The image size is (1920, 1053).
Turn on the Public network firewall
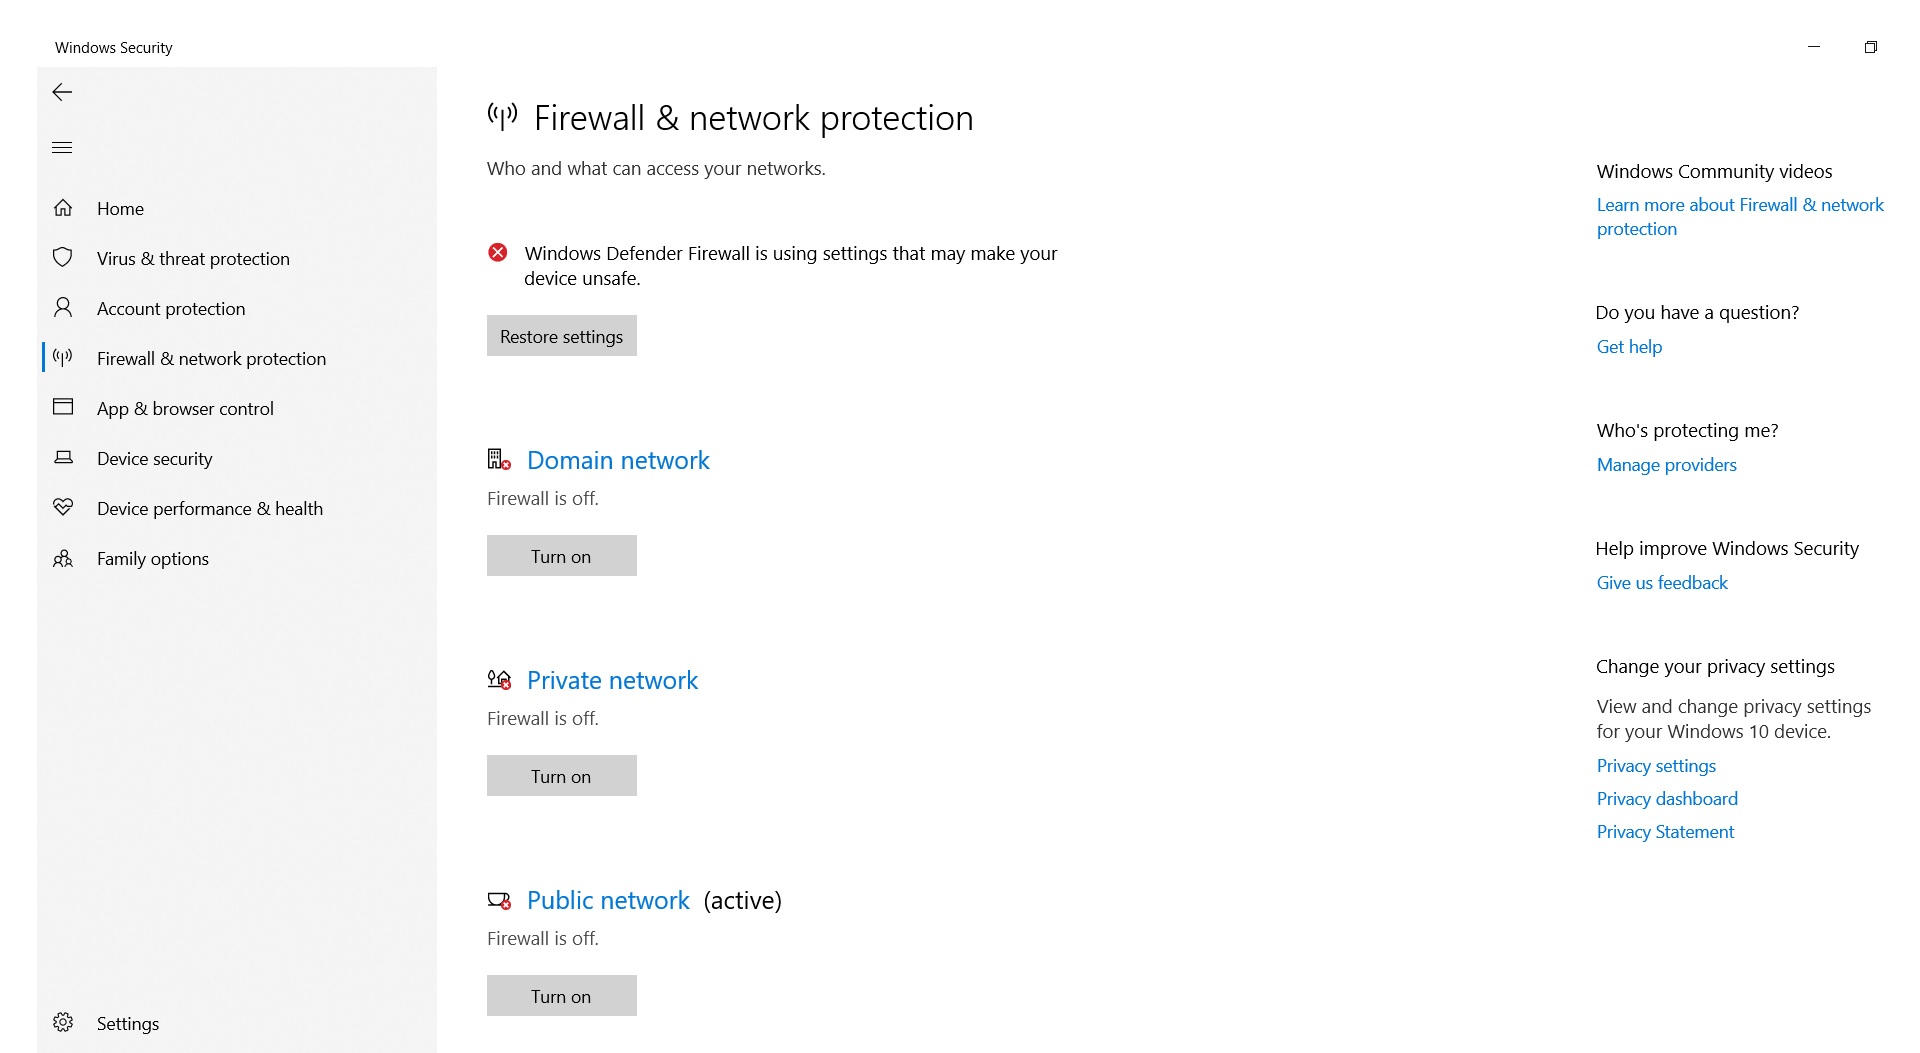562,996
